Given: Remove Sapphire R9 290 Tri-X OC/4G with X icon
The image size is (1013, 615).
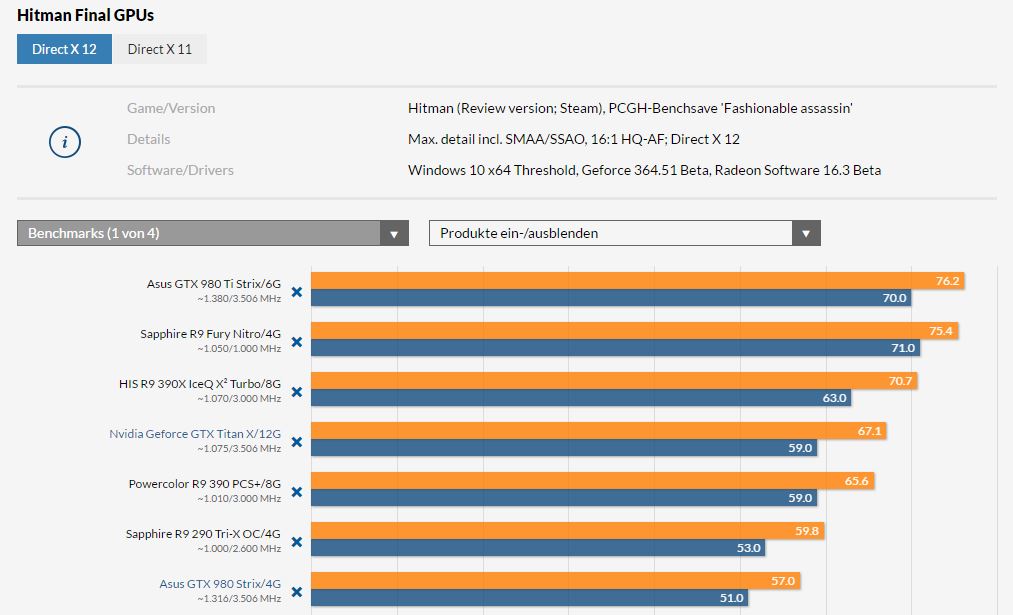Looking at the screenshot, I should click(x=297, y=542).
